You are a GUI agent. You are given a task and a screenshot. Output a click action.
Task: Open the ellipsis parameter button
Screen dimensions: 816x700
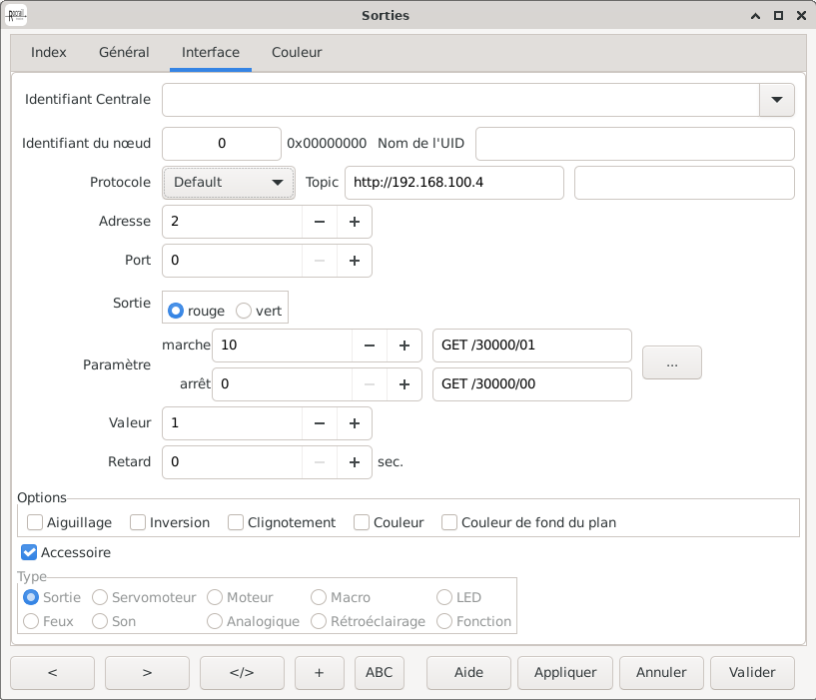click(x=671, y=365)
